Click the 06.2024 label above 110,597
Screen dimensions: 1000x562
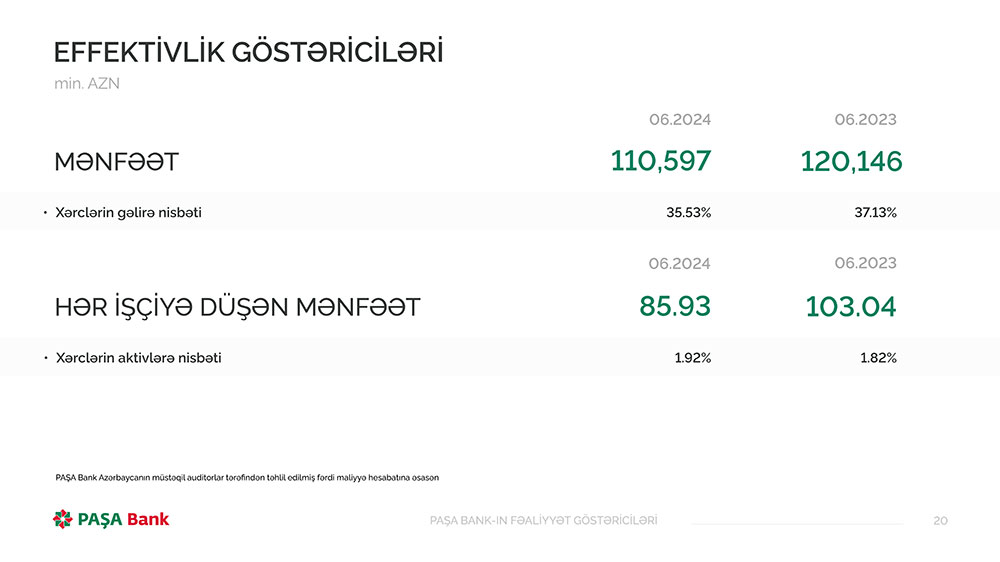tap(680, 120)
